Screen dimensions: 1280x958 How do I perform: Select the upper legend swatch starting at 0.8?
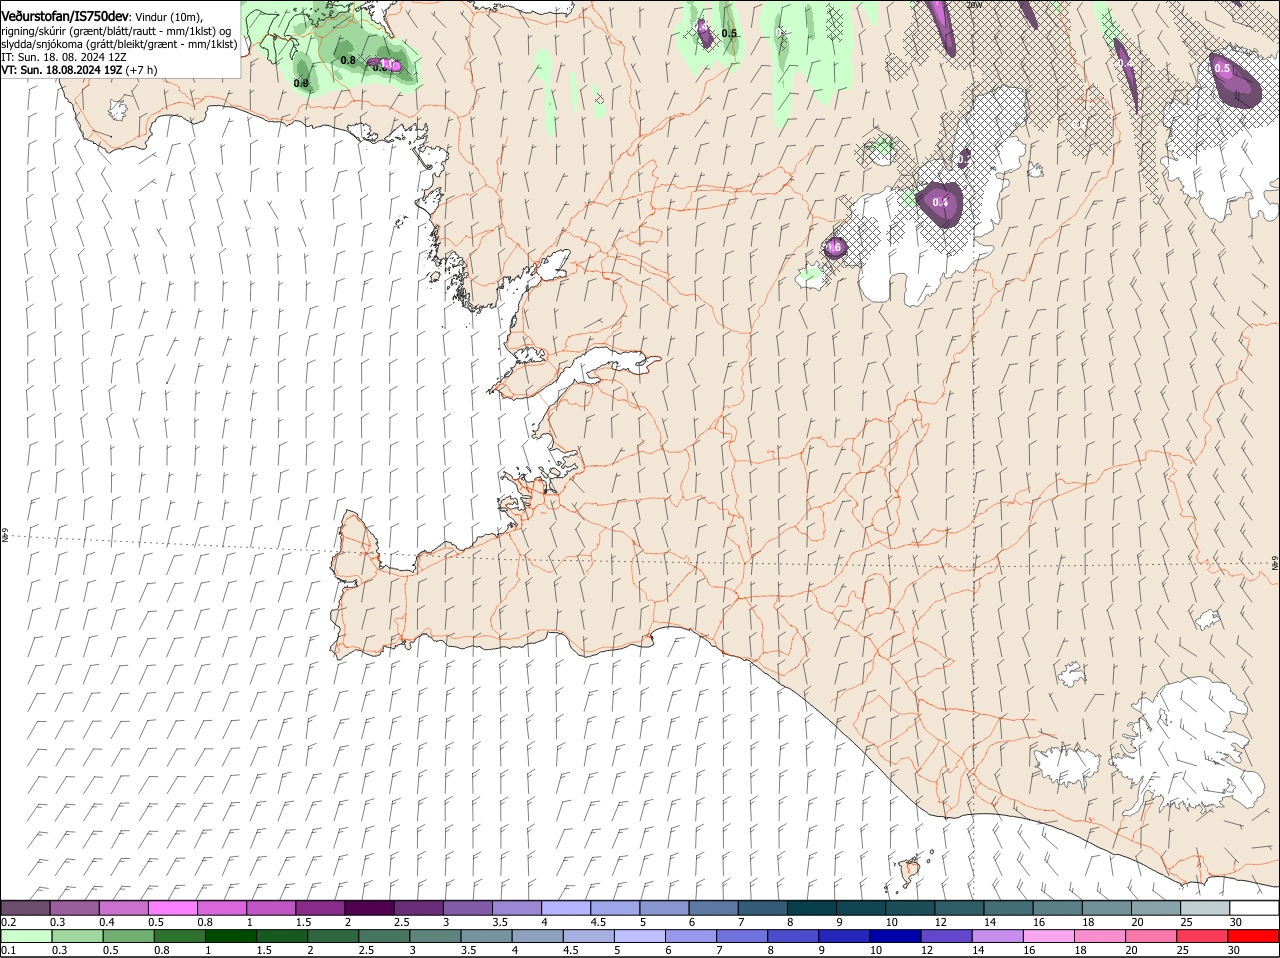tap(221, 907)
